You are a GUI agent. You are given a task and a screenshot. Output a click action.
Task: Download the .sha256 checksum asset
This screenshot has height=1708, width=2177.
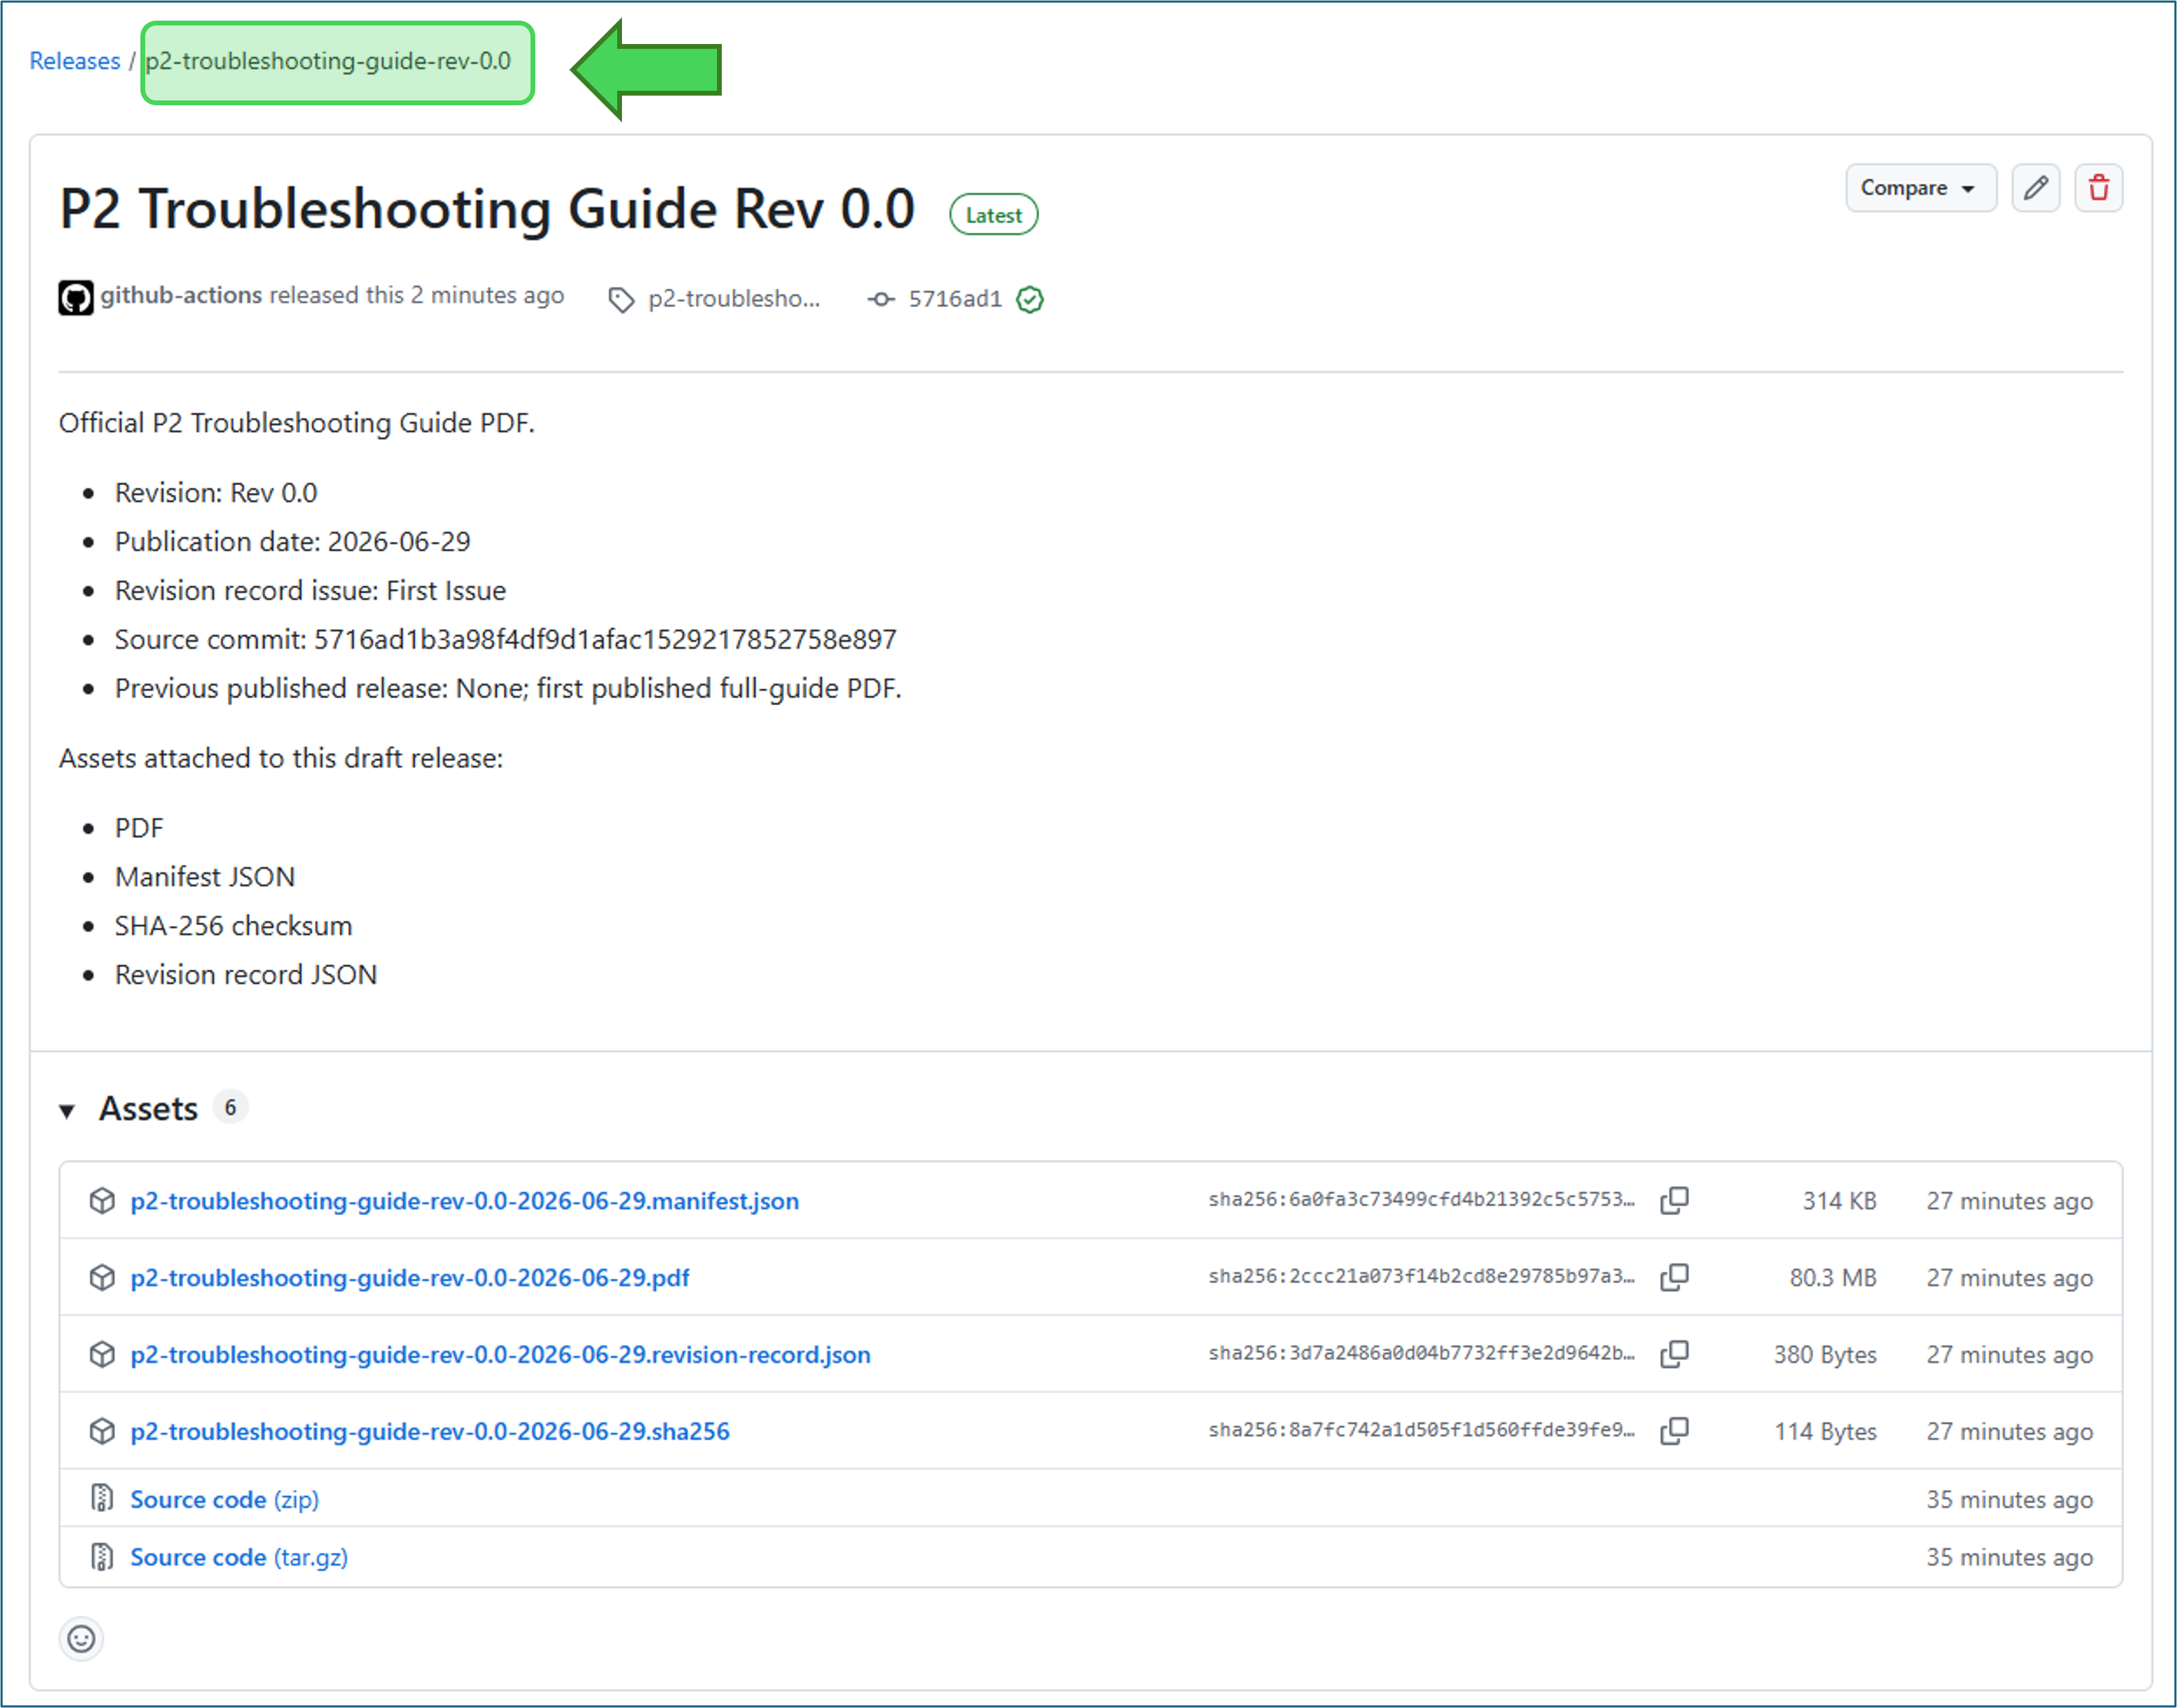(x=430, y=1431)
